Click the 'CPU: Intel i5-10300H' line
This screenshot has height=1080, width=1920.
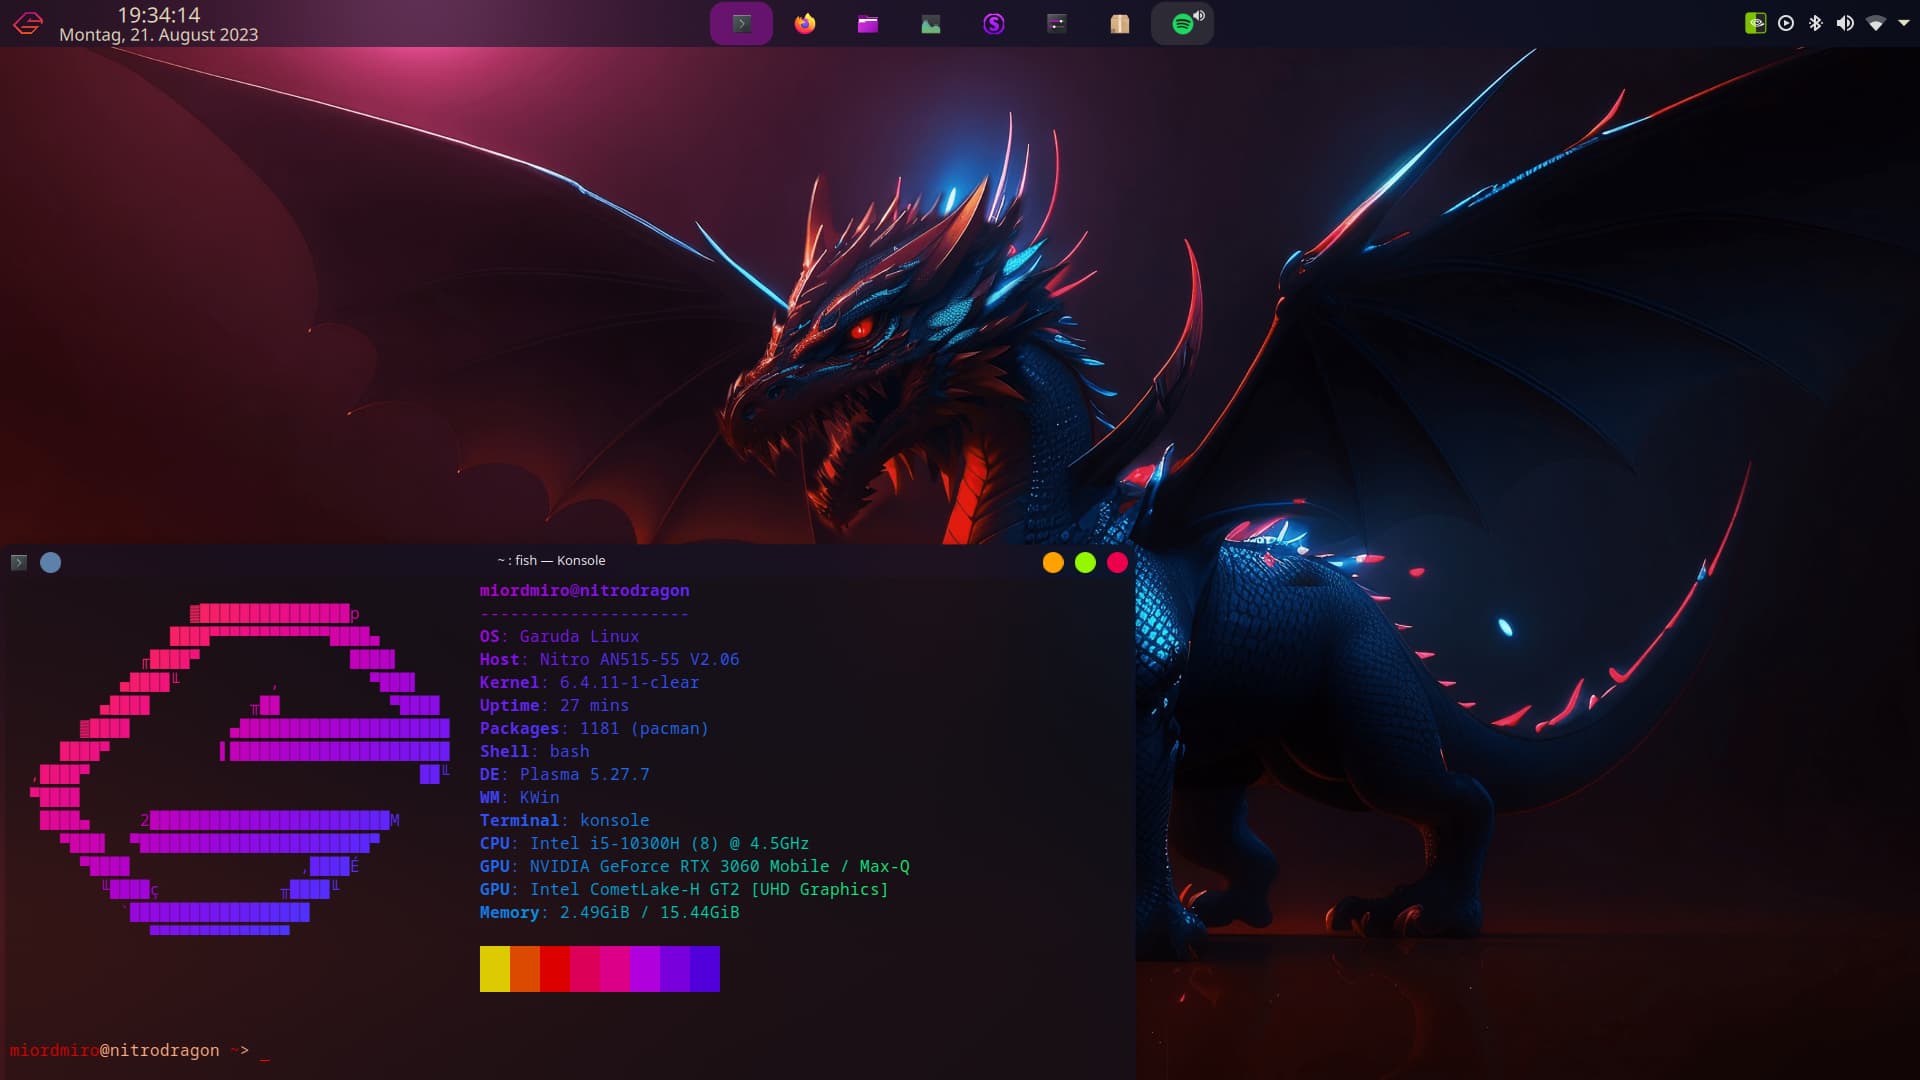point(644,844)
